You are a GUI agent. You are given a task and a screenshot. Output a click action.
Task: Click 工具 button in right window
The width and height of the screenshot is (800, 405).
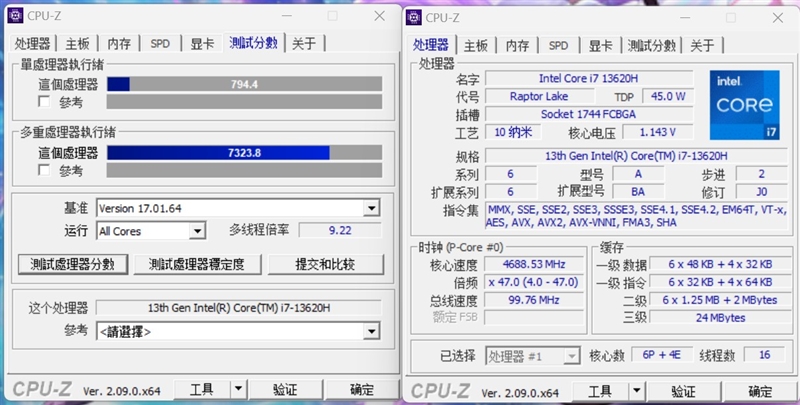(601, 392)
